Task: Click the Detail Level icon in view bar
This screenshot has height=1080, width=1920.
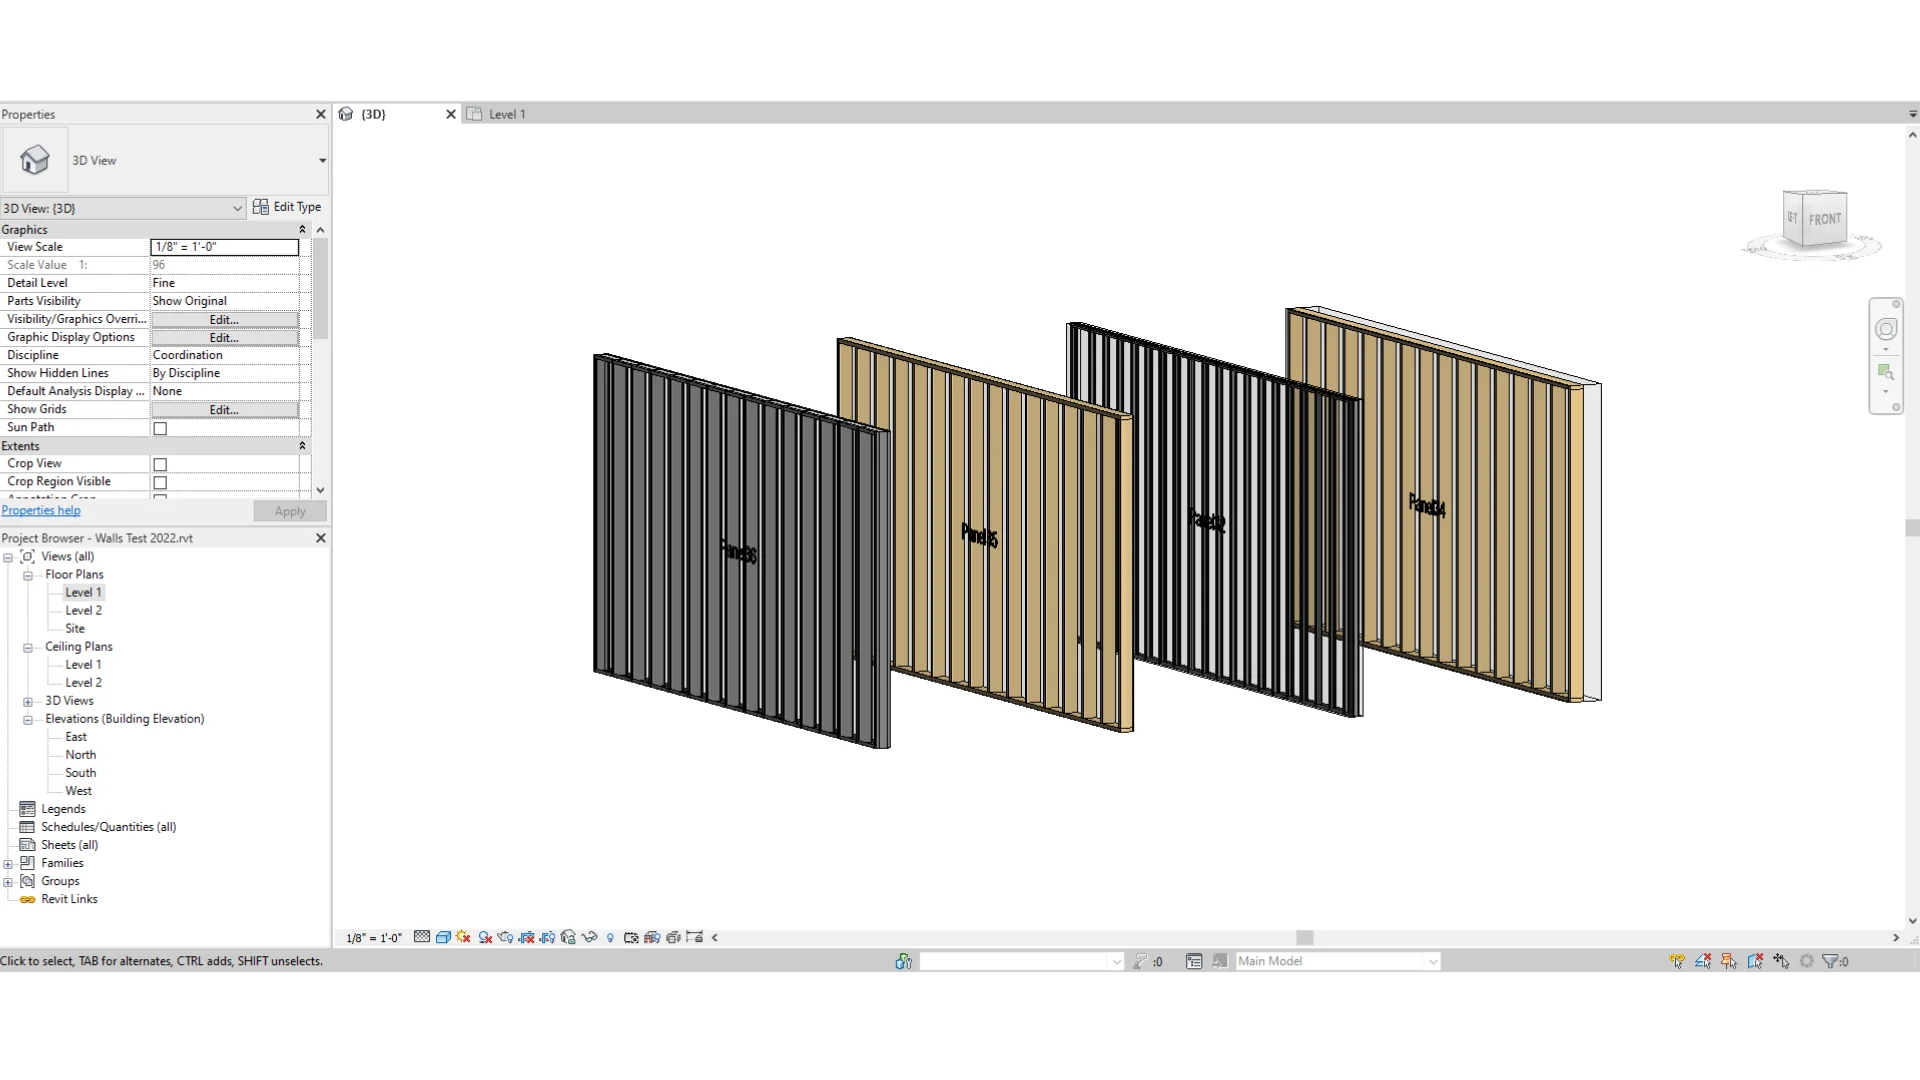Action: (x=422, y=937)
